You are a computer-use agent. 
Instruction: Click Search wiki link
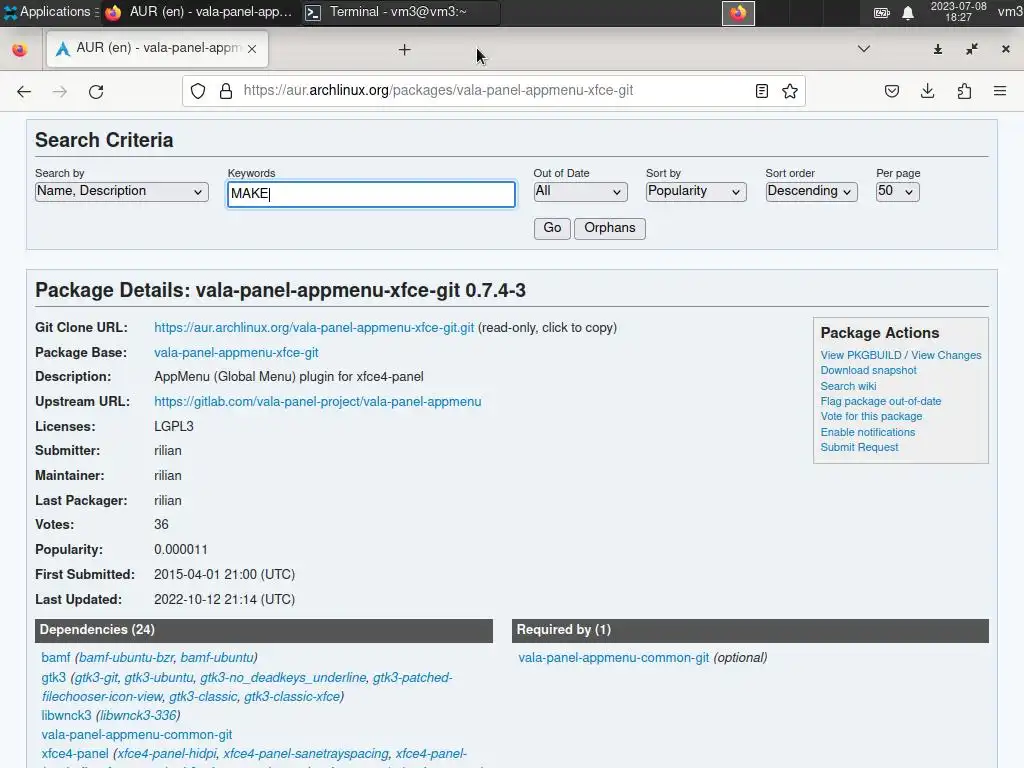(x=848, y=386)
